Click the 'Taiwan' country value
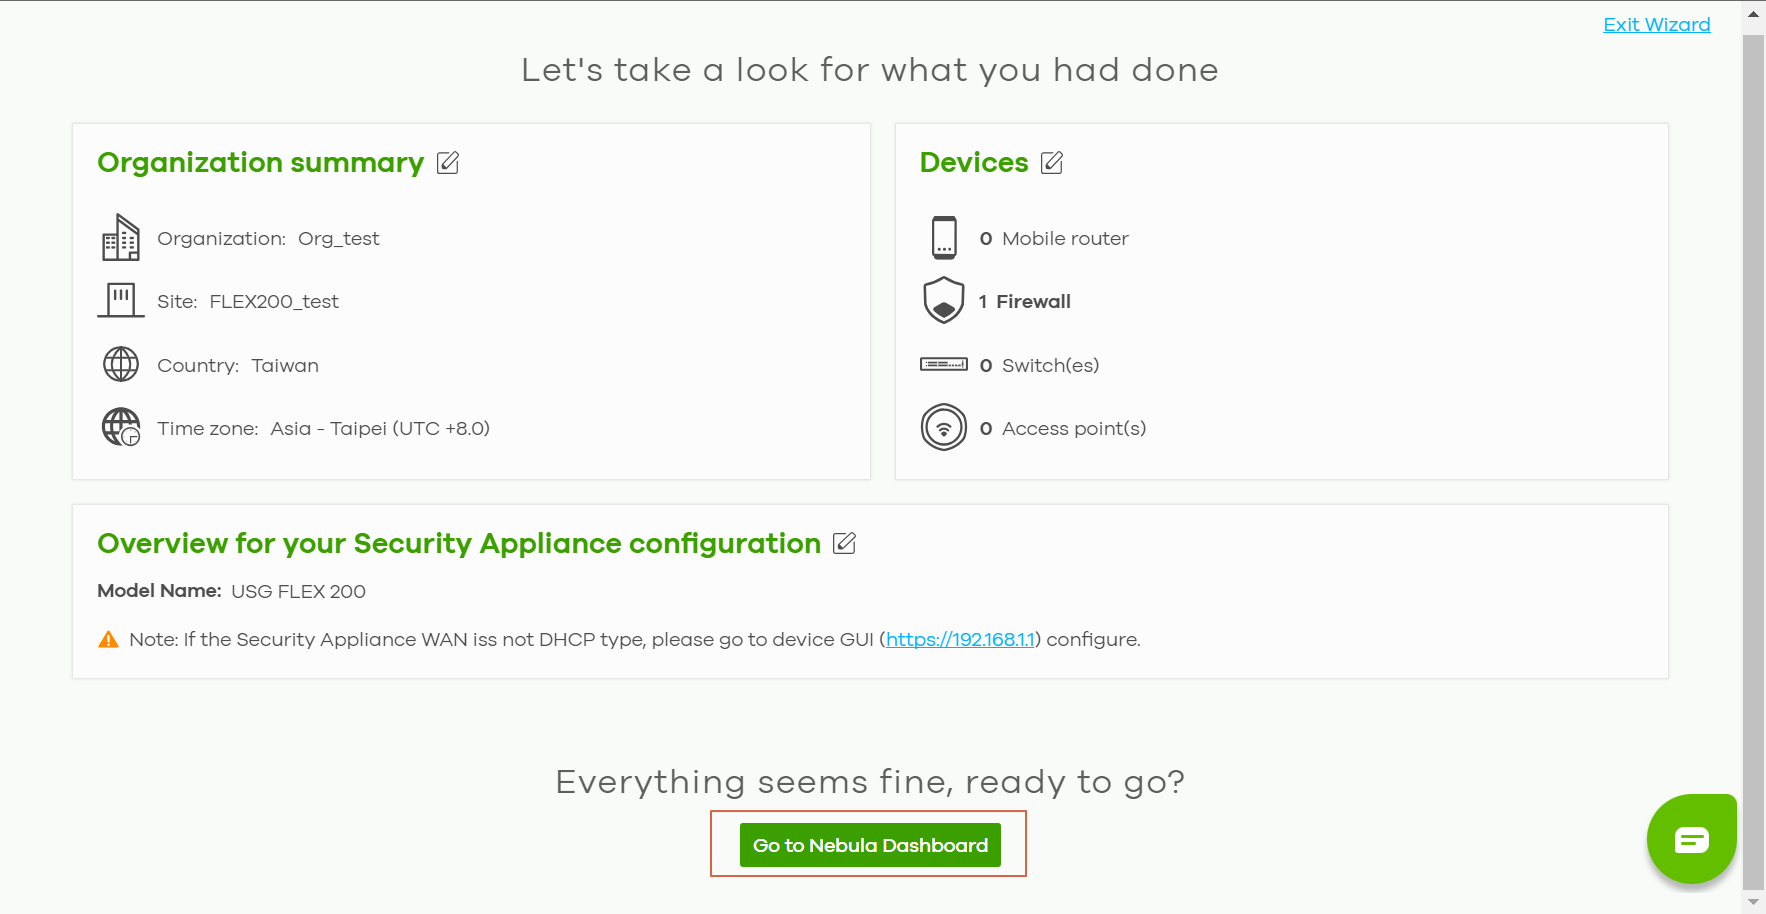1766x914 pixels. (x=285, y=366)
